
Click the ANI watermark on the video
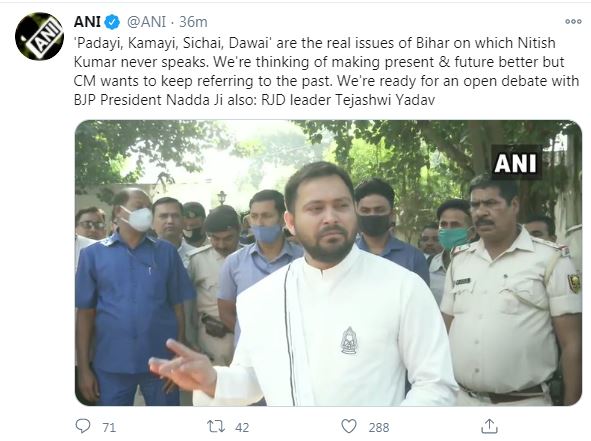[516, 162]
